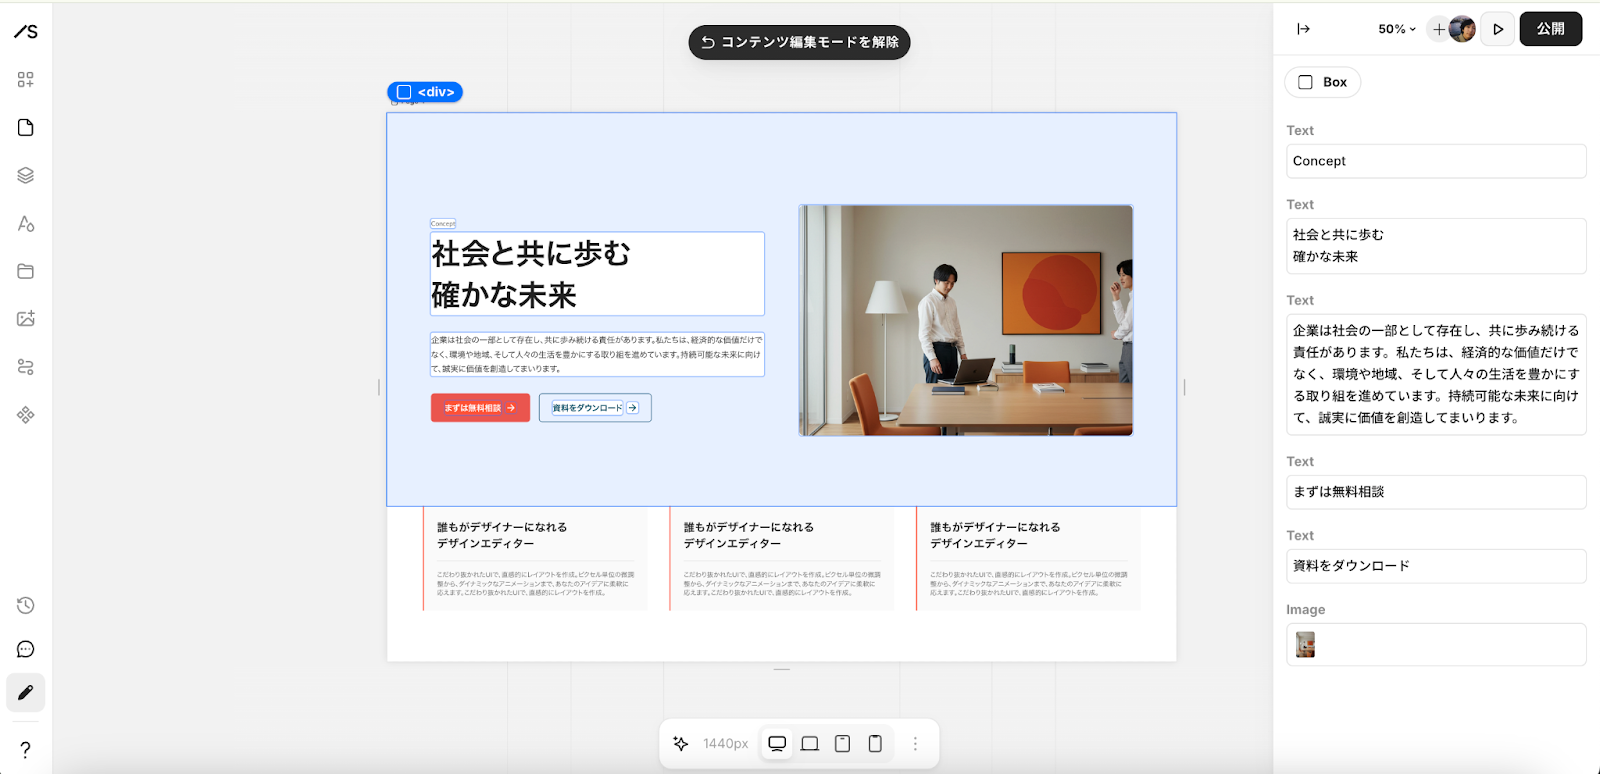Toggle the pencil content edit mode

(x=26, y=693)
